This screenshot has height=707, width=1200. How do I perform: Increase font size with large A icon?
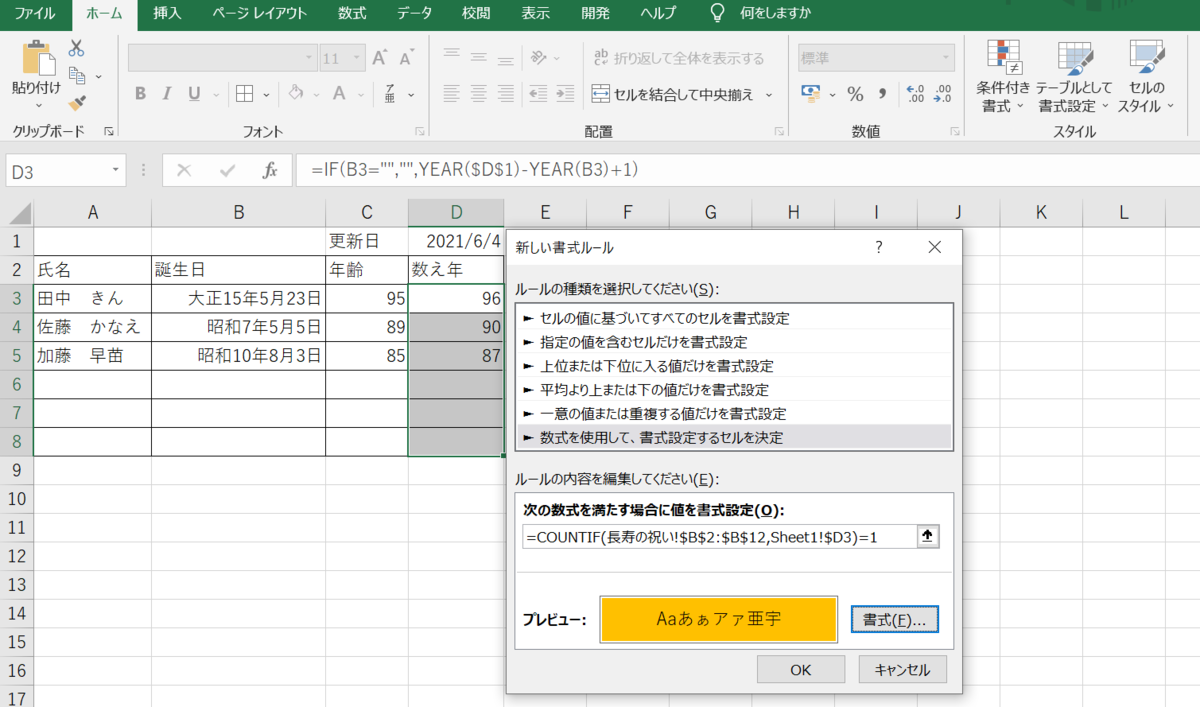coord(380,58)
